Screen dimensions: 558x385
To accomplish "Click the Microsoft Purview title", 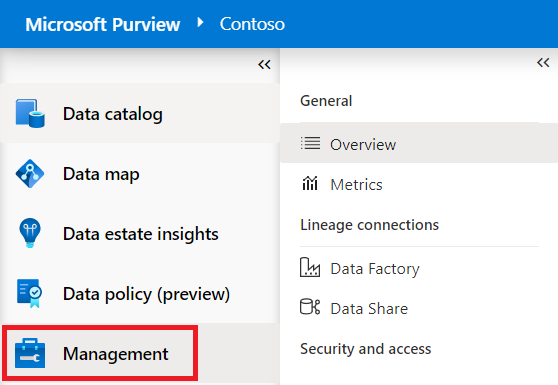I will [102, 25].
